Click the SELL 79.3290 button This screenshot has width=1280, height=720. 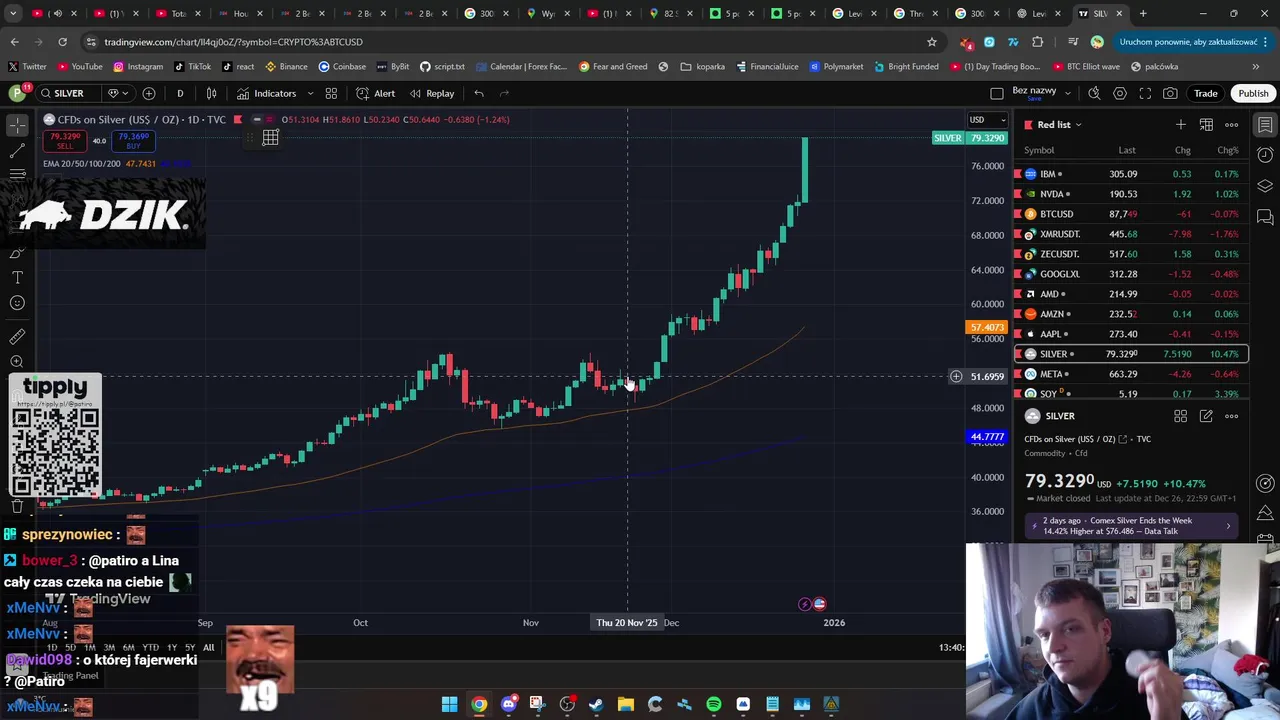(x=65, y=141)
